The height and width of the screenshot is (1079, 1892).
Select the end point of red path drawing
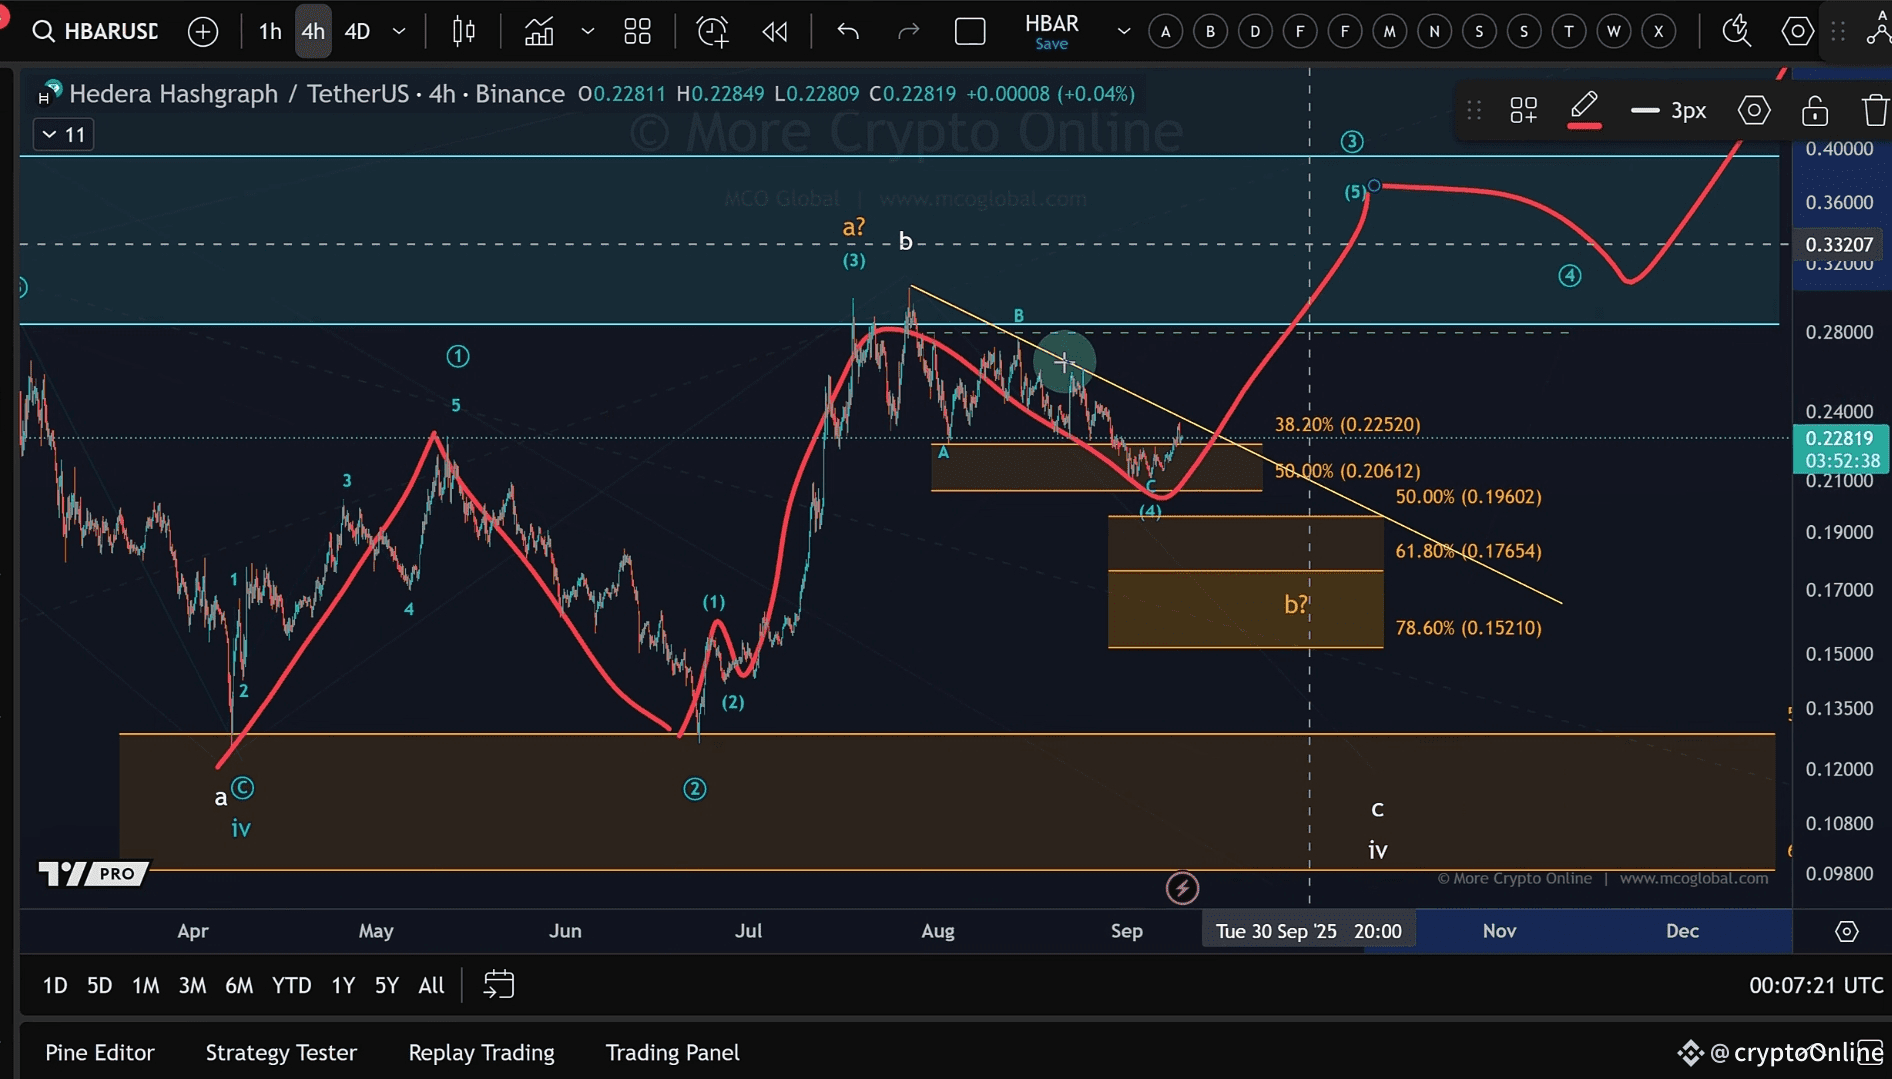(x=1375, y=186)
